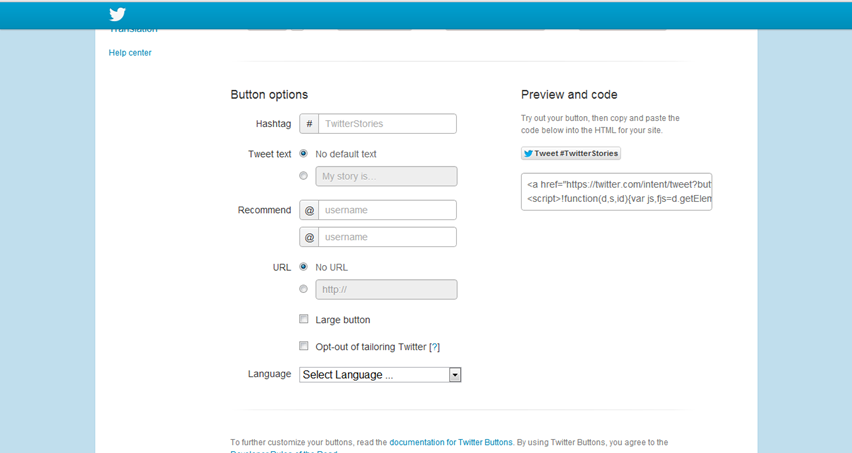852x453 pixels.
Task: Click the Tweet #TwitterStories preview button
Action: click(571, 153)
